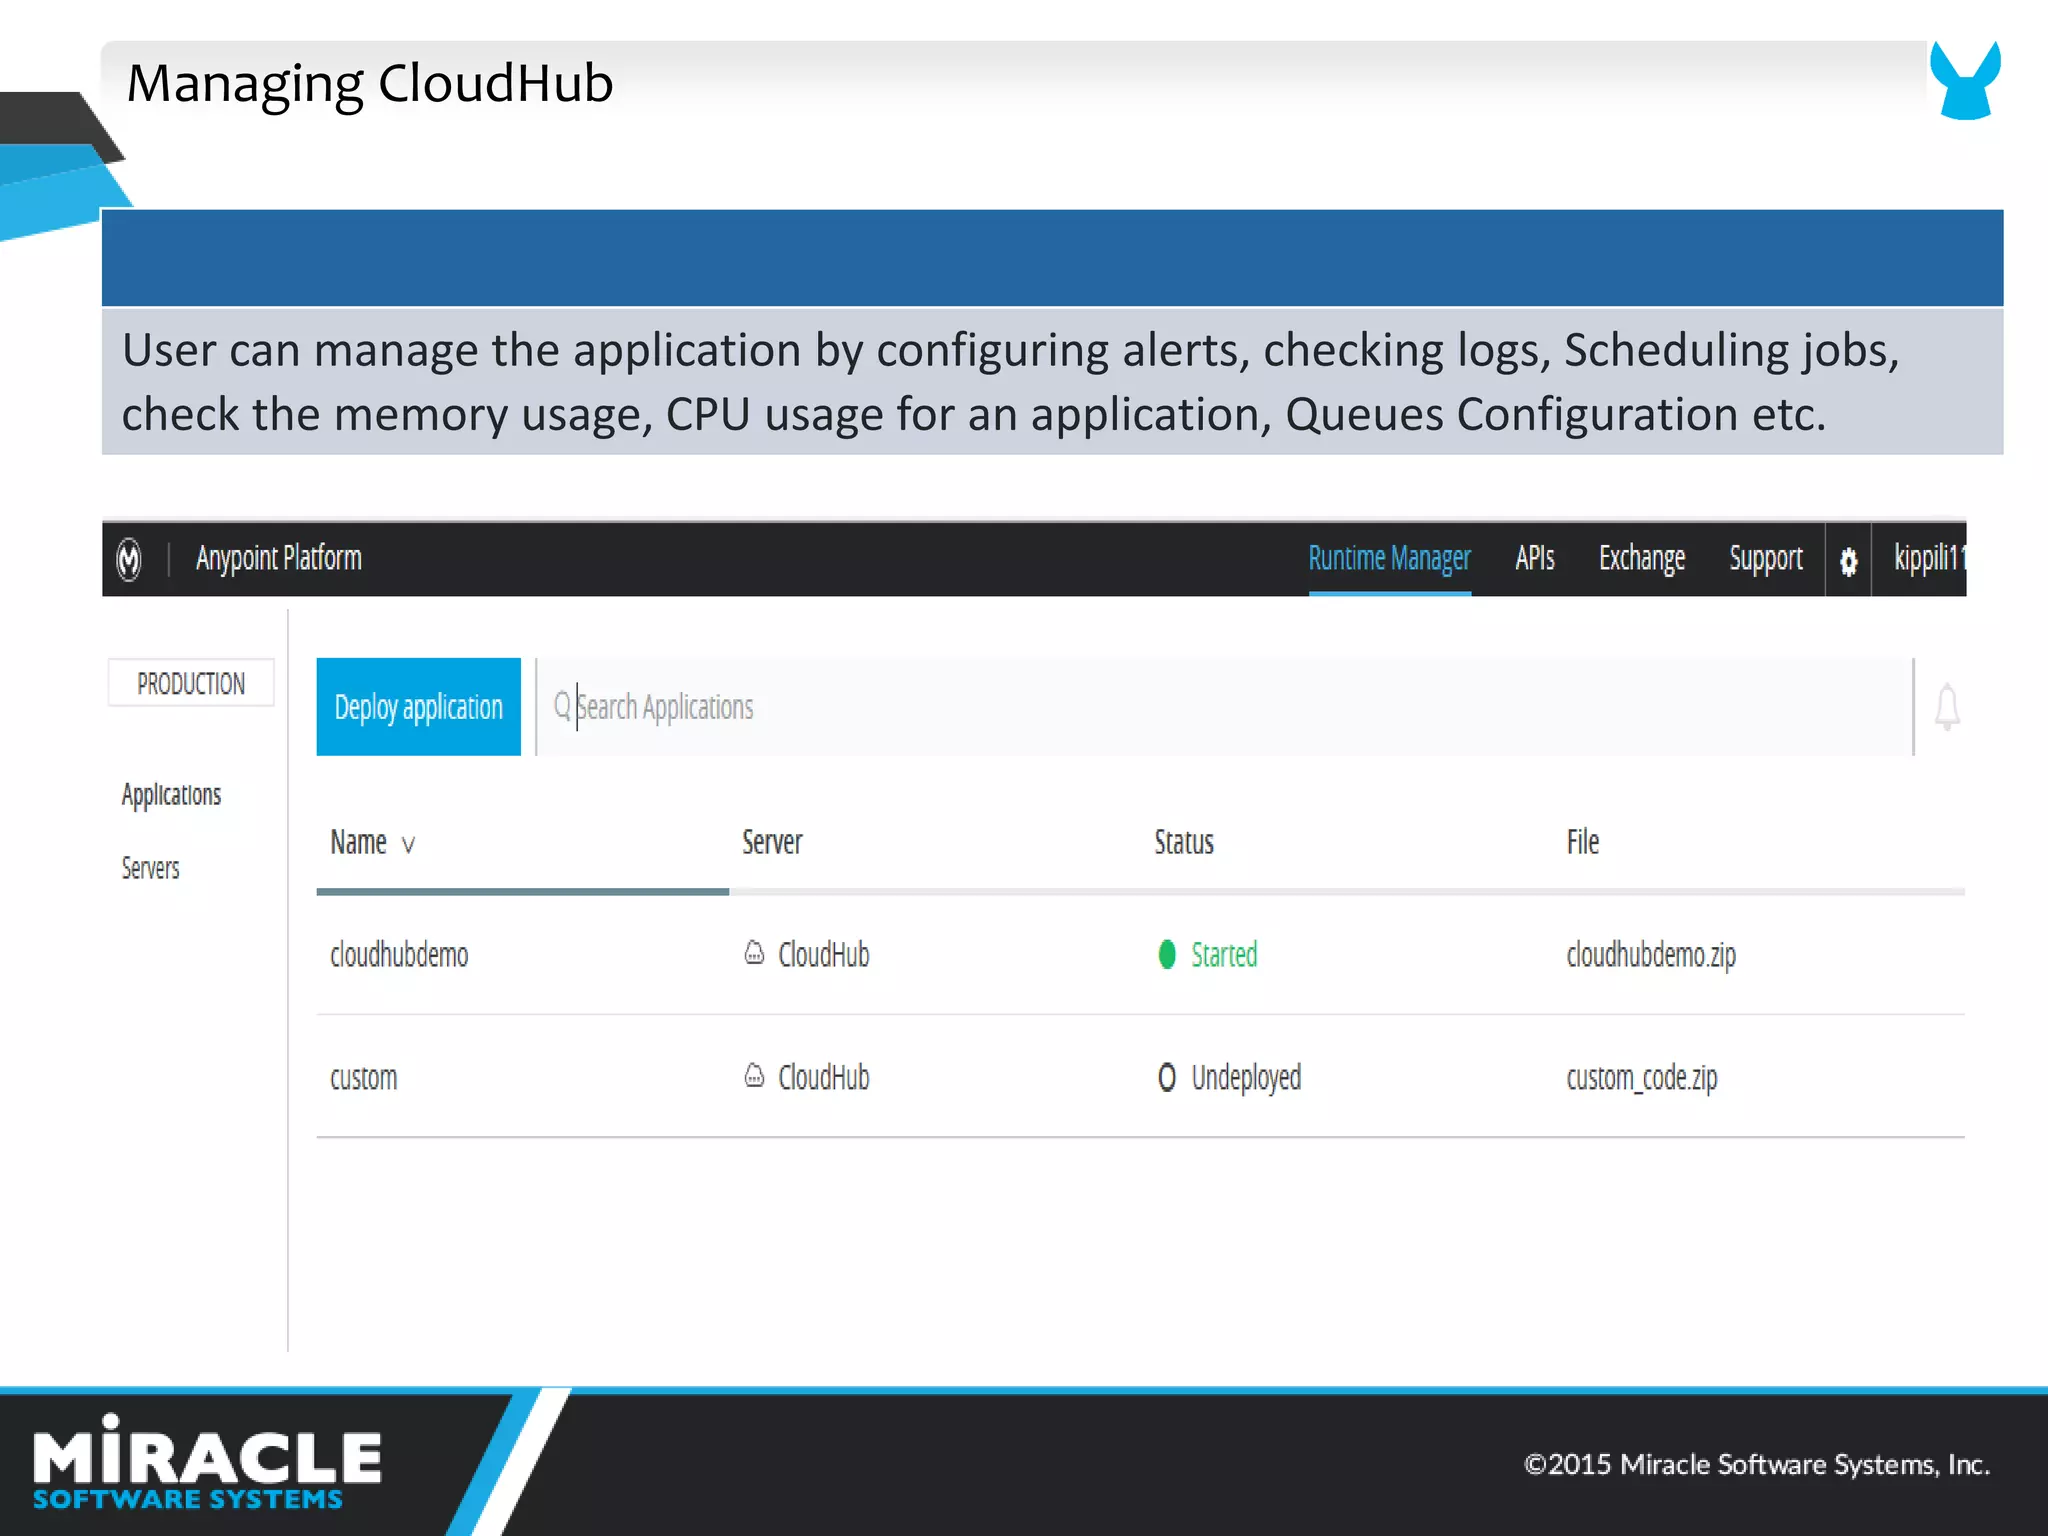
Task: Click the blue mule logo on slide
Action: coord(1965,80)
